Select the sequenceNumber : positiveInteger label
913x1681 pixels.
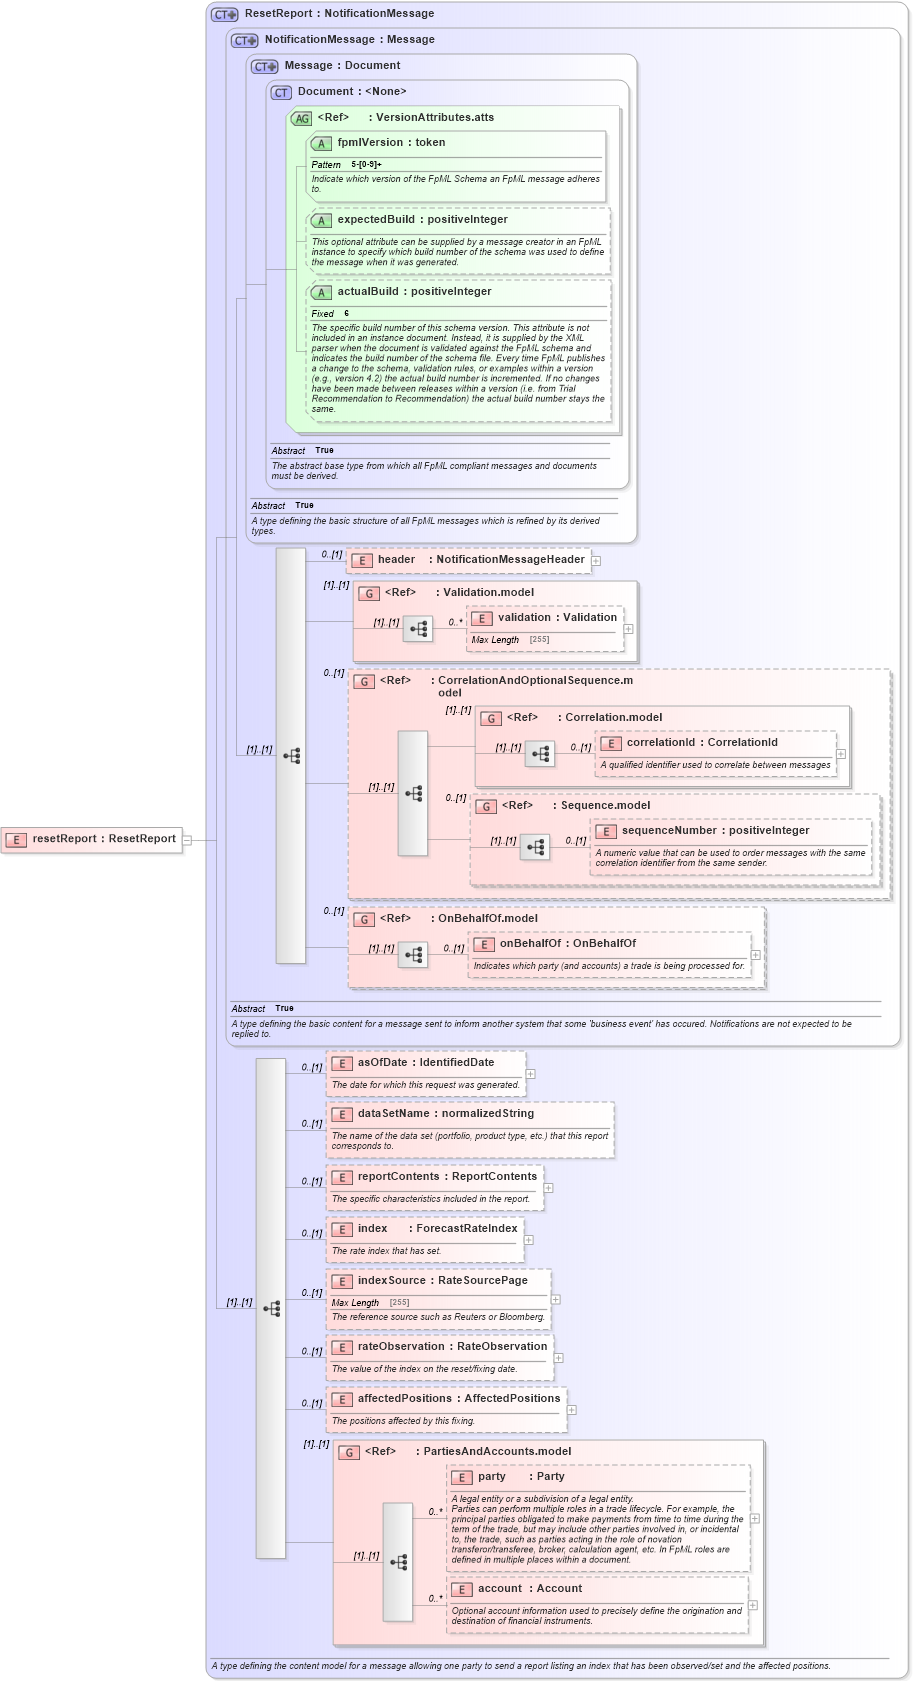click(716, 831)
